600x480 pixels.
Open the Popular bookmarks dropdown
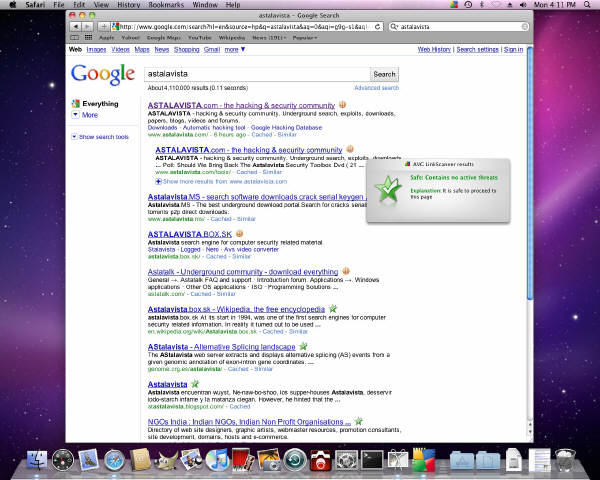point(305,38)
